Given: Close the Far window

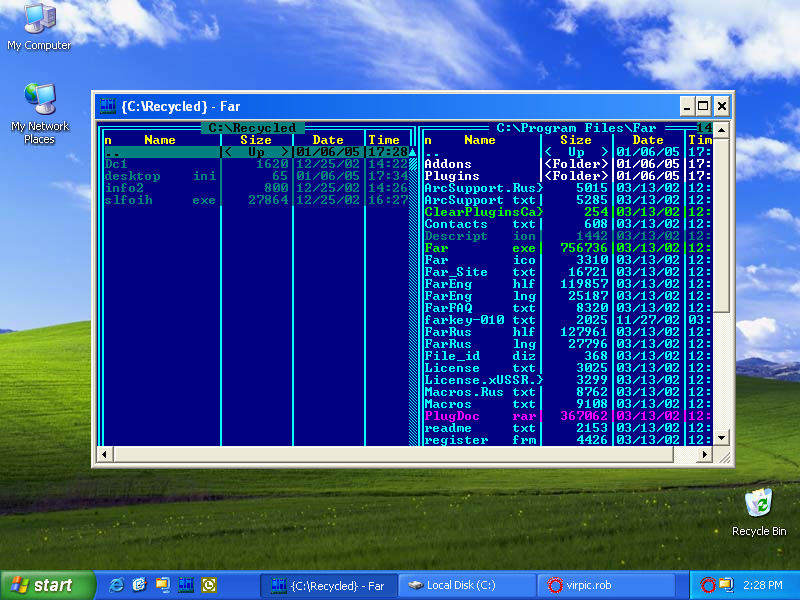Looking at the screenshot, I should (x=721, y=106).
